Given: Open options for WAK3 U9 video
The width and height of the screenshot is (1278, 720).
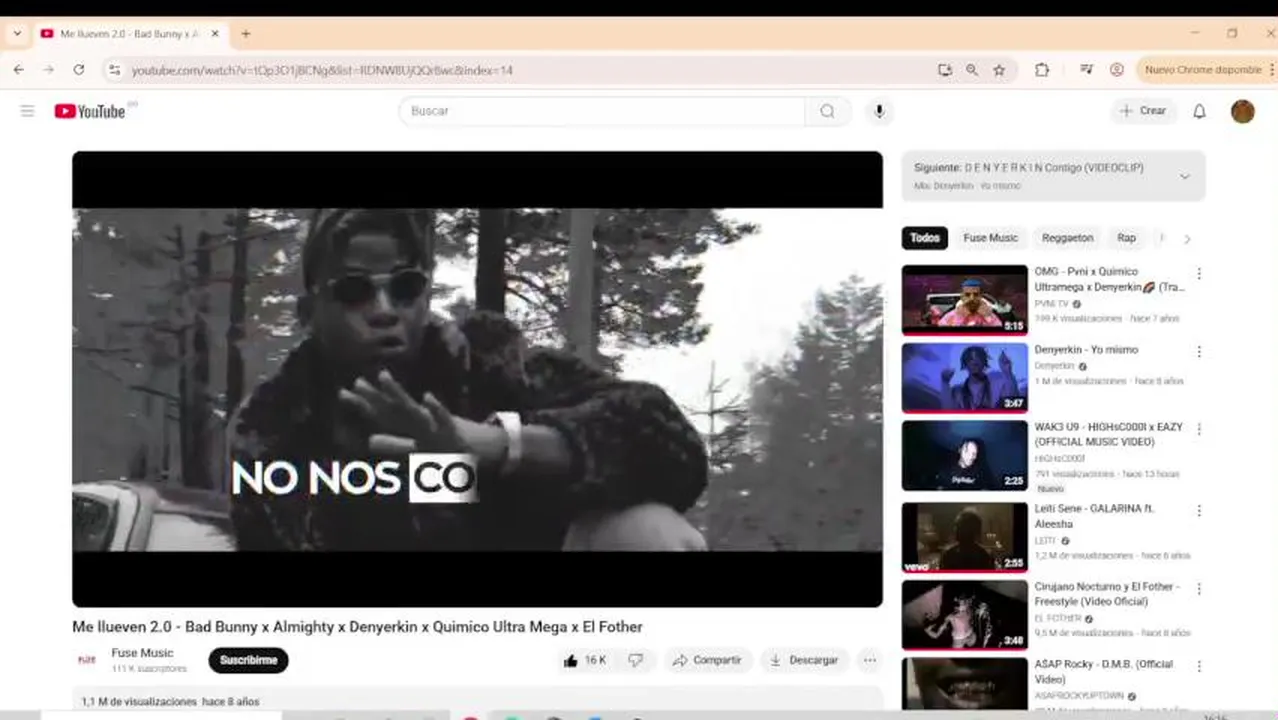Looking at the screenshot, I should point(1199,429).
